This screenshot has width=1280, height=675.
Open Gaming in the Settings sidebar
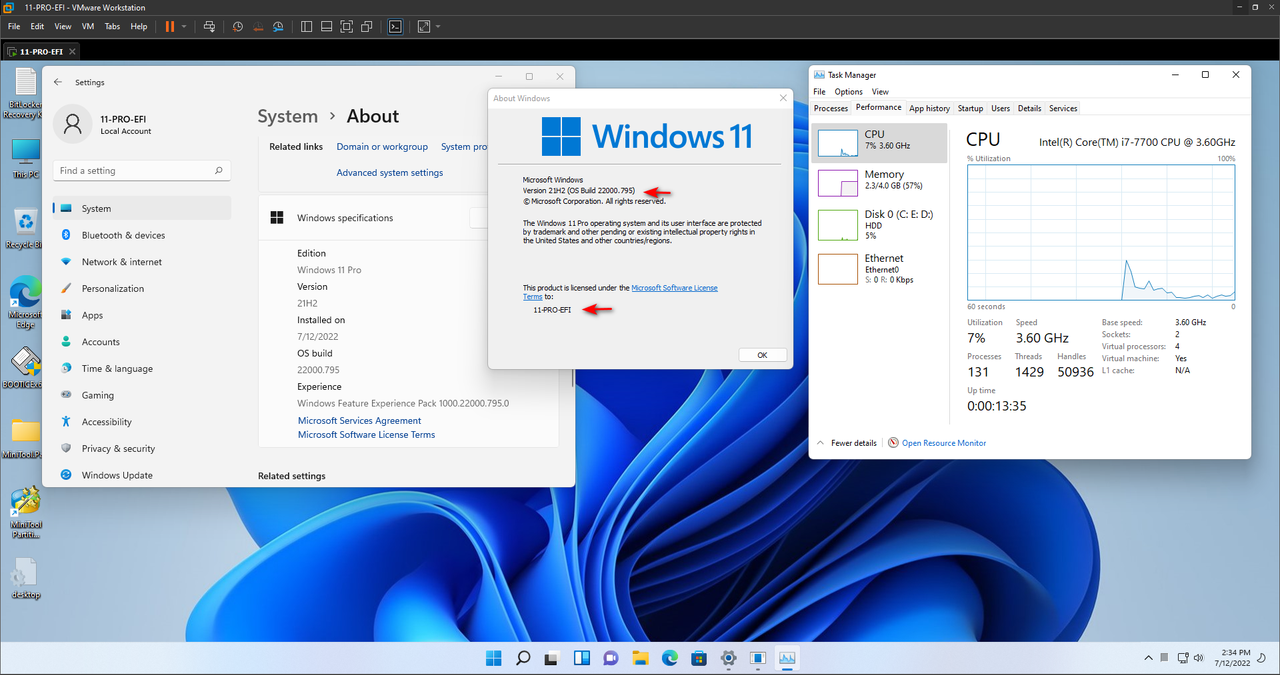click(x=142, y=395)
